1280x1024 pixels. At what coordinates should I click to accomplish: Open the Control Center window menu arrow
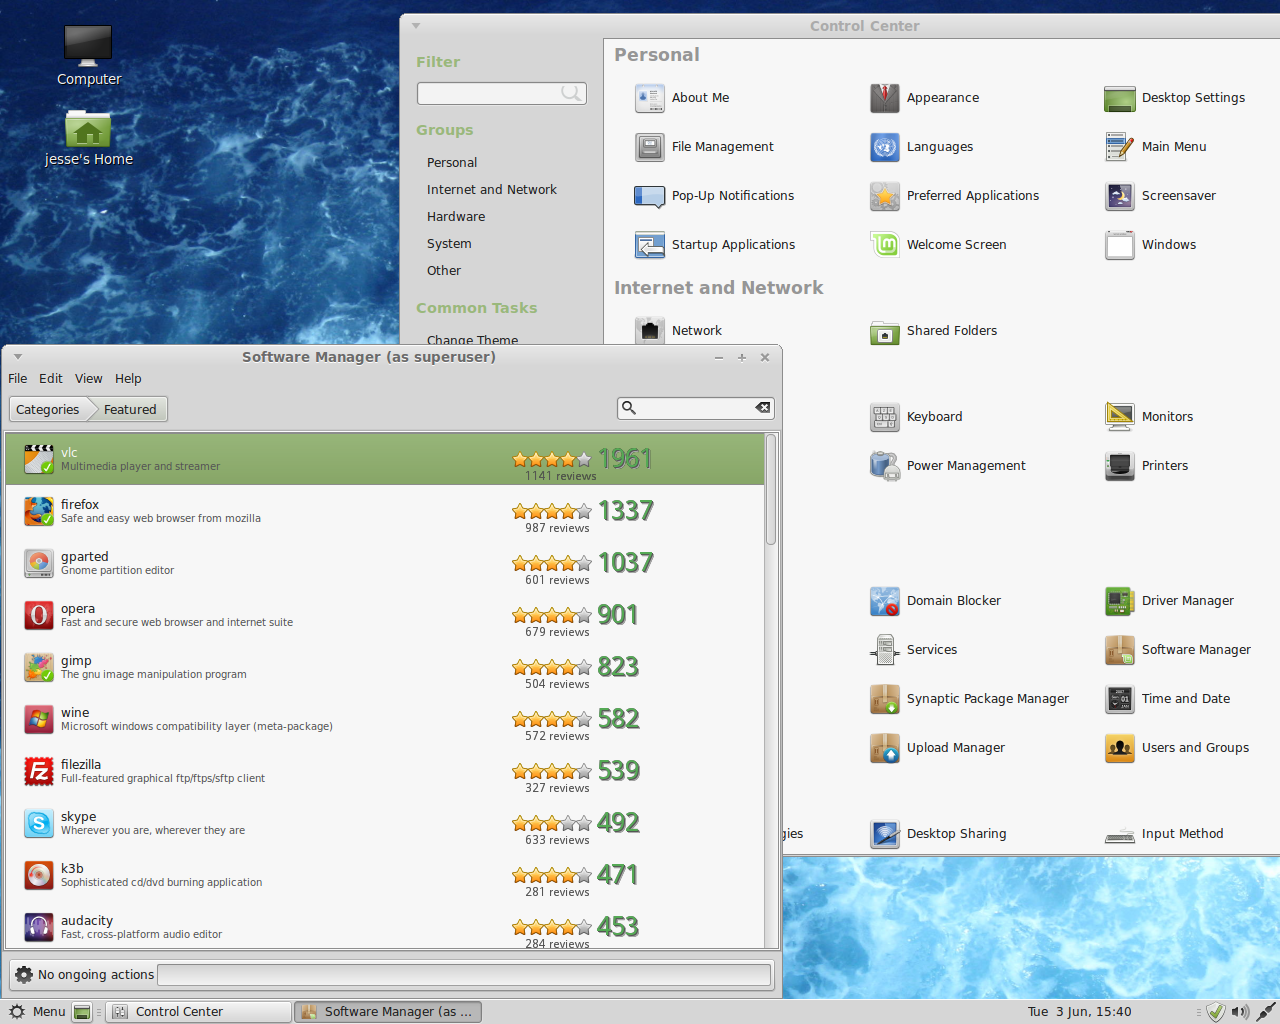(416, 26)
